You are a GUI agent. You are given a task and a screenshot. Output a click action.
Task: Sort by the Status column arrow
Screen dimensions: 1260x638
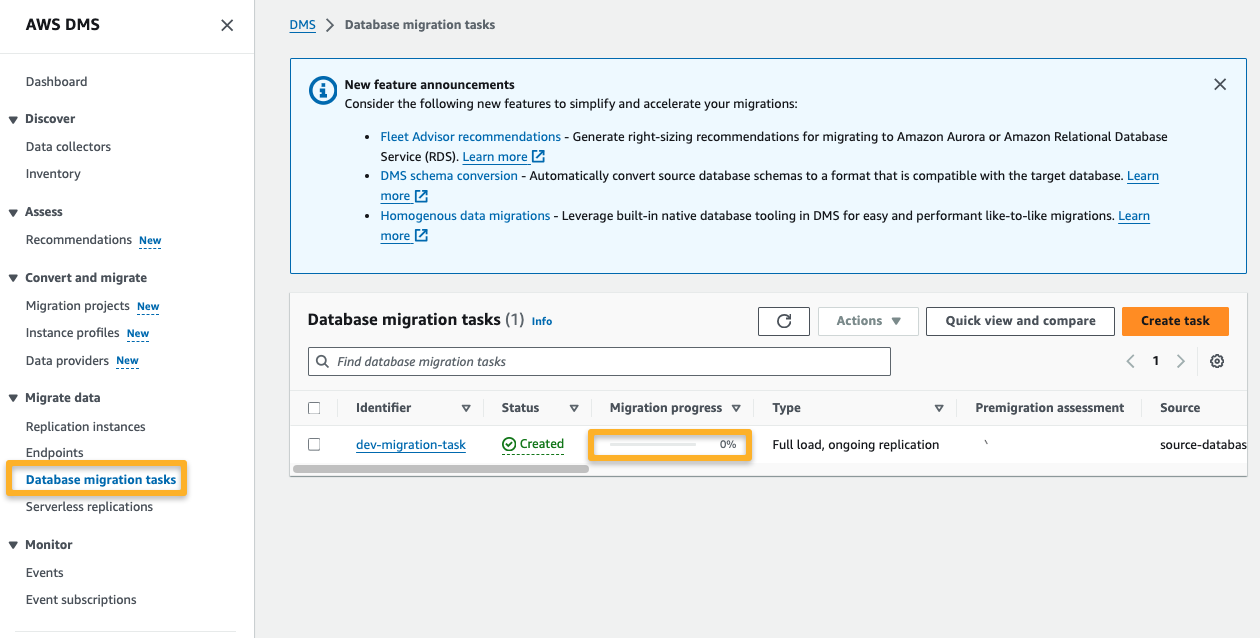click(574, 407)
